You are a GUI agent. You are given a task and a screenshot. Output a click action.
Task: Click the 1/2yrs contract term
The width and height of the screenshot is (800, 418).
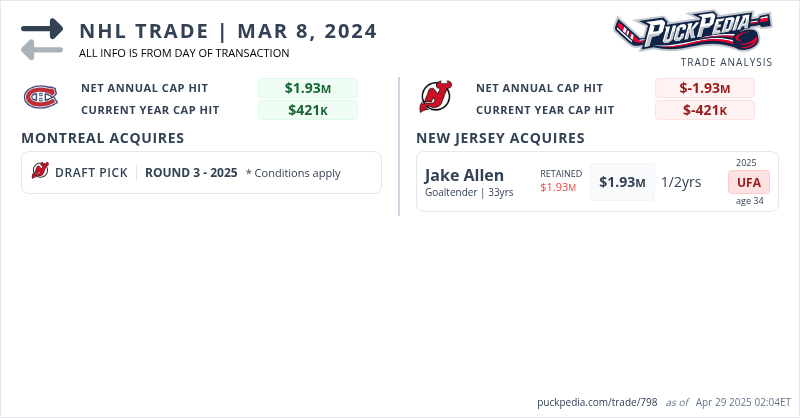[681, 182]
